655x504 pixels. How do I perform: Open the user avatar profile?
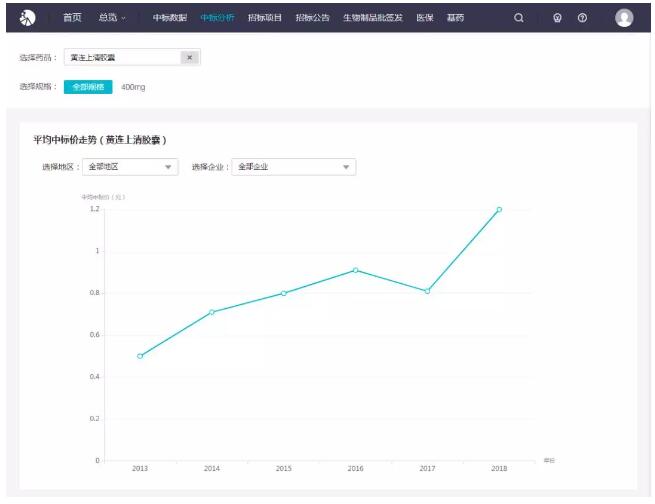point(624,18)
